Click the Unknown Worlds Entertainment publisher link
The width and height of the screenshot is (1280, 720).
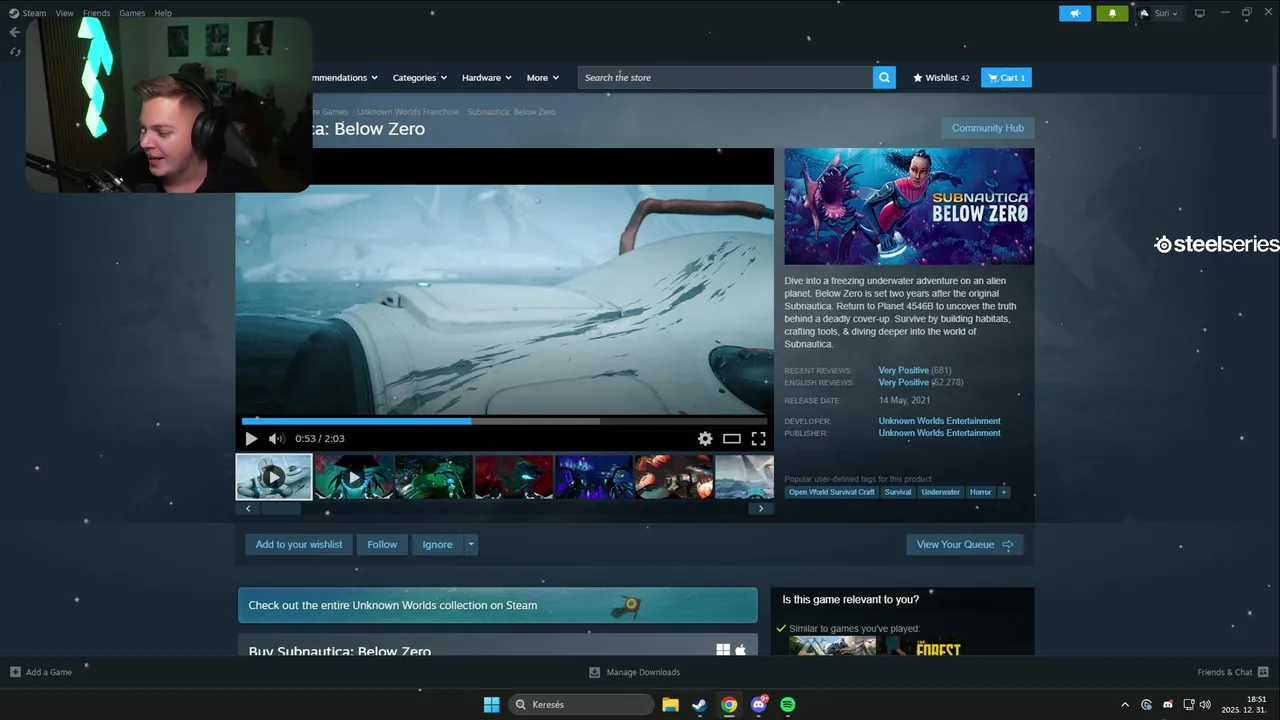(x=939, y=433)
